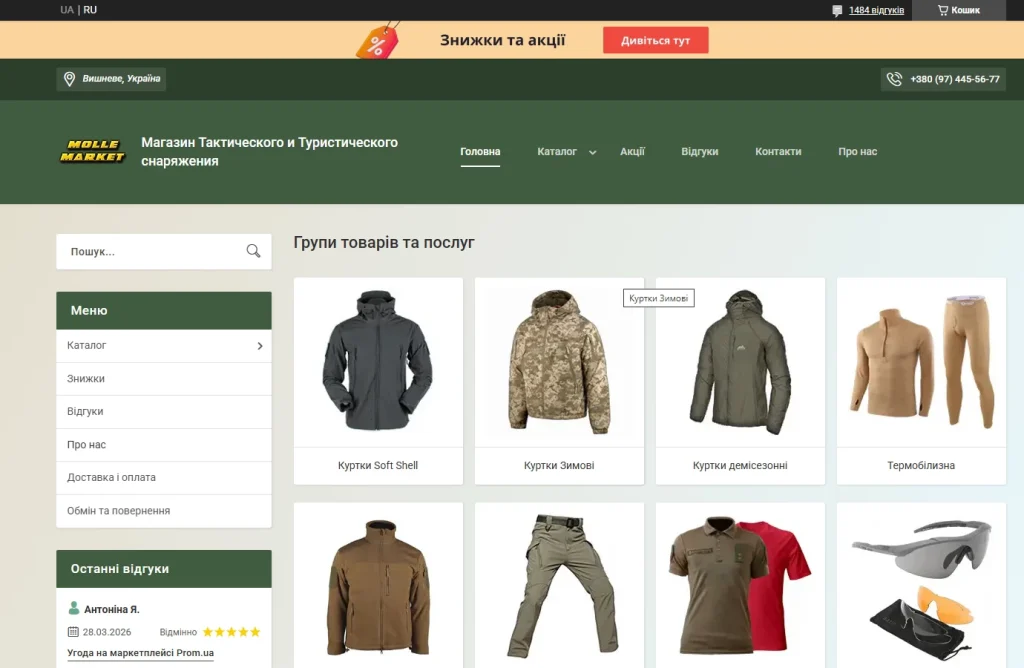Open Куртки Soft Shell jacket thumbnail
This screenshot has height=668, width=1024.
coord(378,361)
